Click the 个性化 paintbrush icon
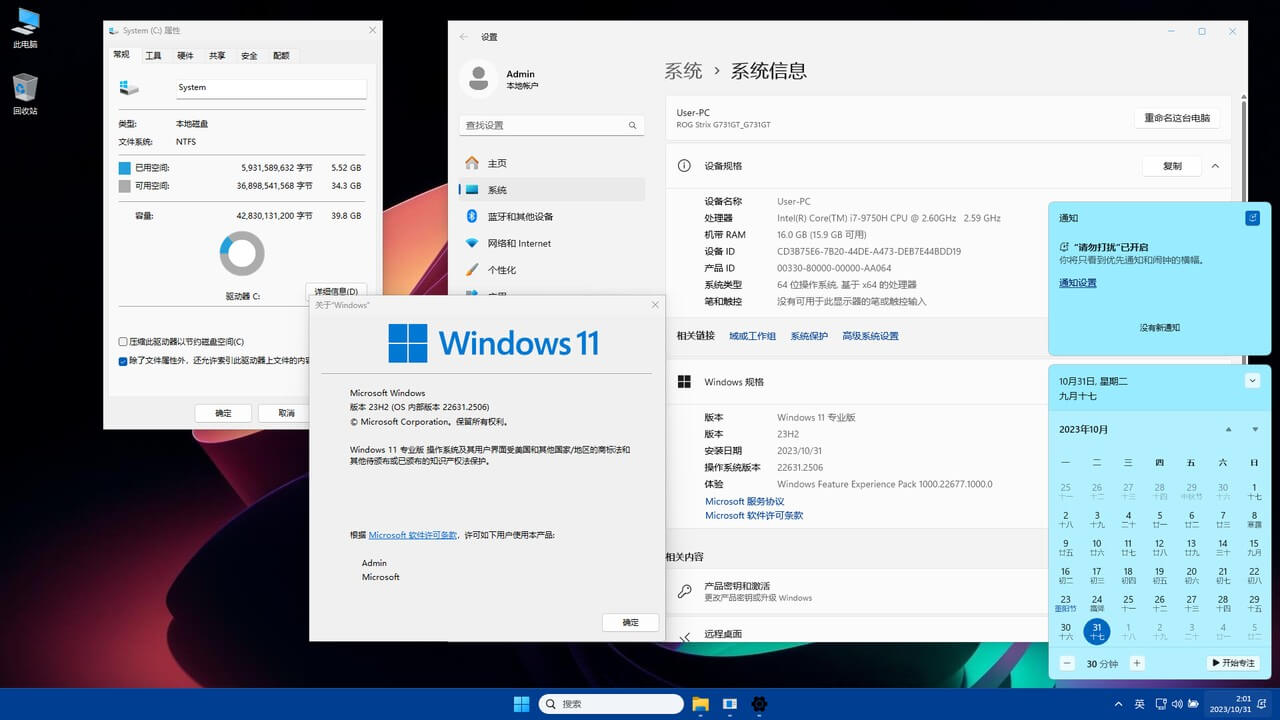1280x720 pixels. [x=472, y=270]
